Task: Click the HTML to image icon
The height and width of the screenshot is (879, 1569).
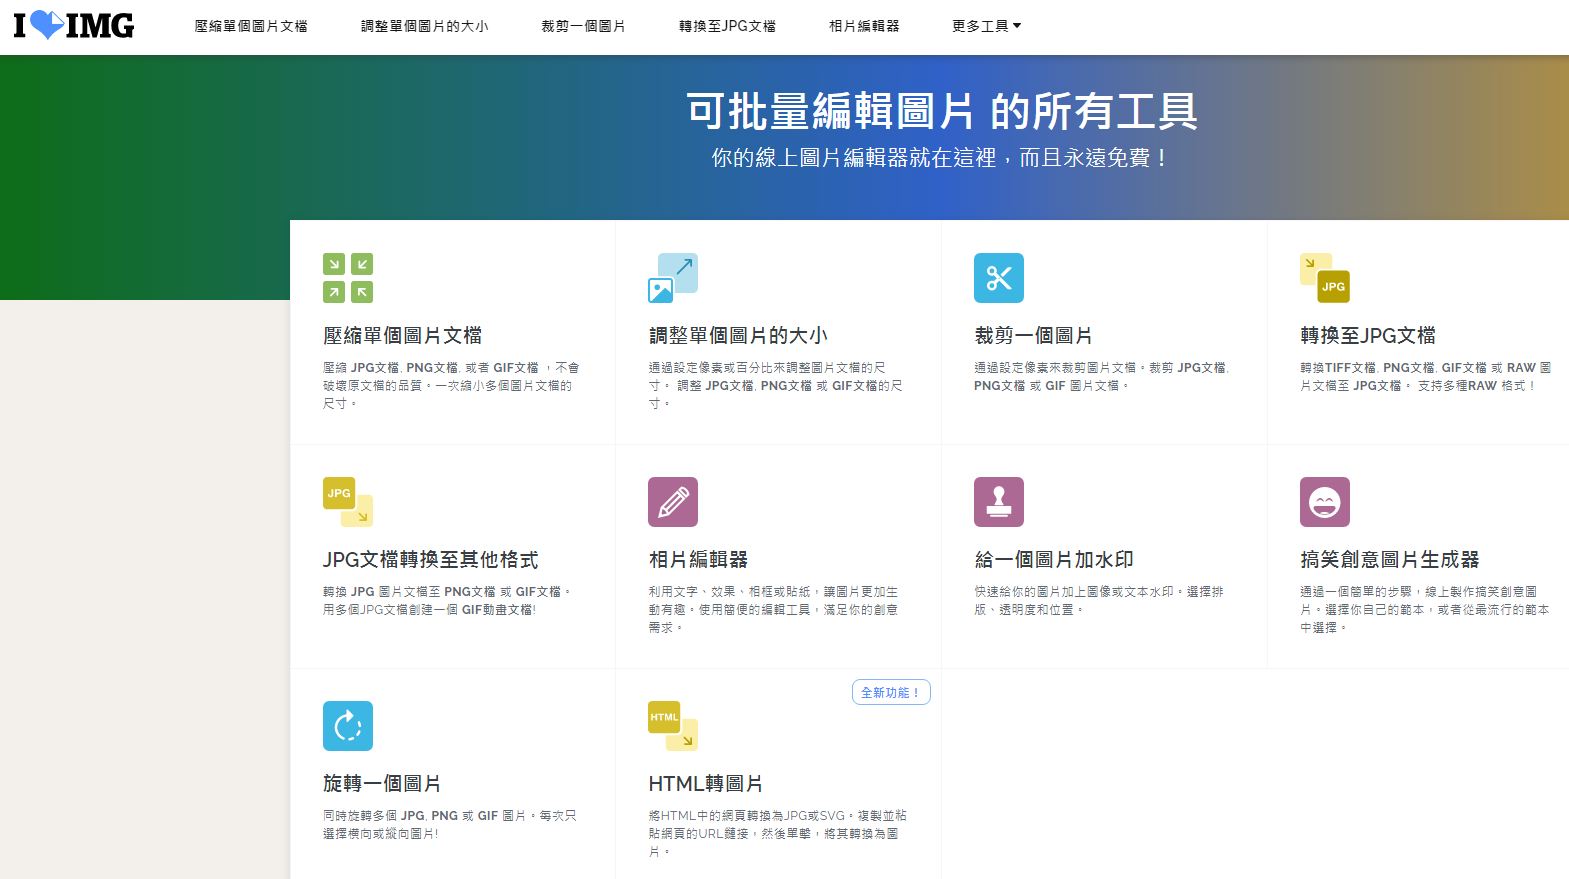Action: (x=673, y=726)
